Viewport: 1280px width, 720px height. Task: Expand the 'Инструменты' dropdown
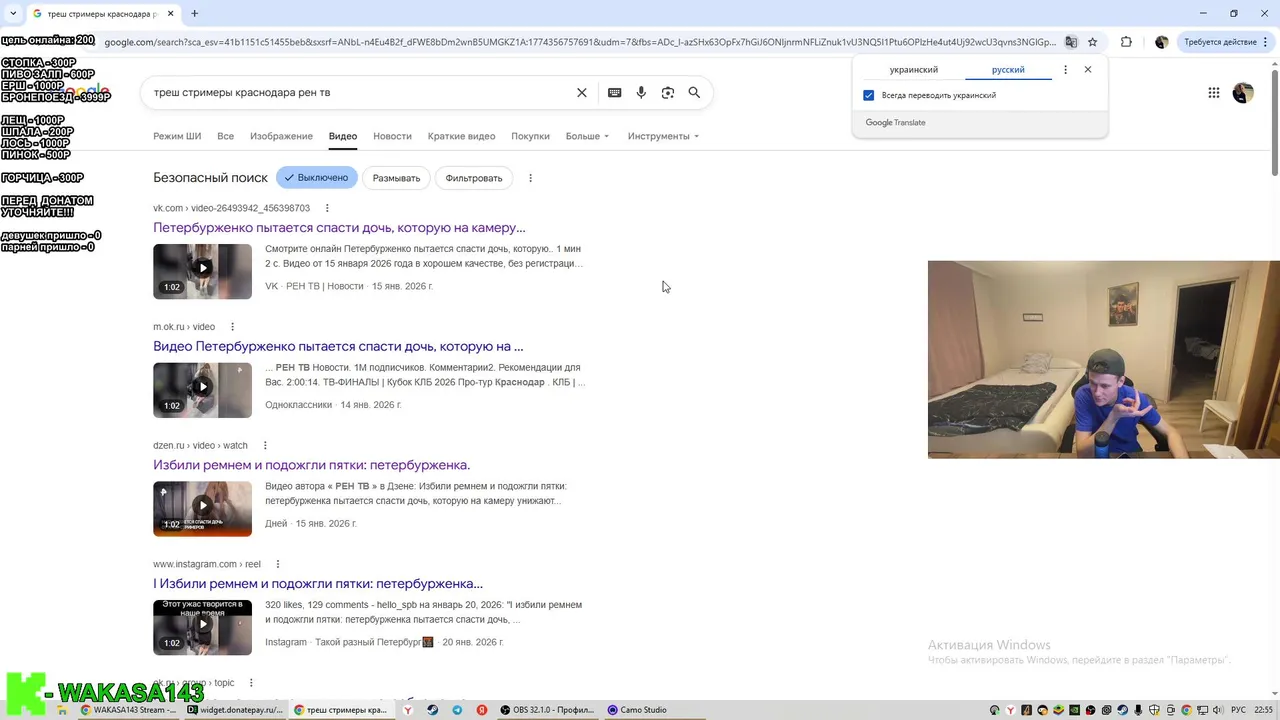coord(663,136)
